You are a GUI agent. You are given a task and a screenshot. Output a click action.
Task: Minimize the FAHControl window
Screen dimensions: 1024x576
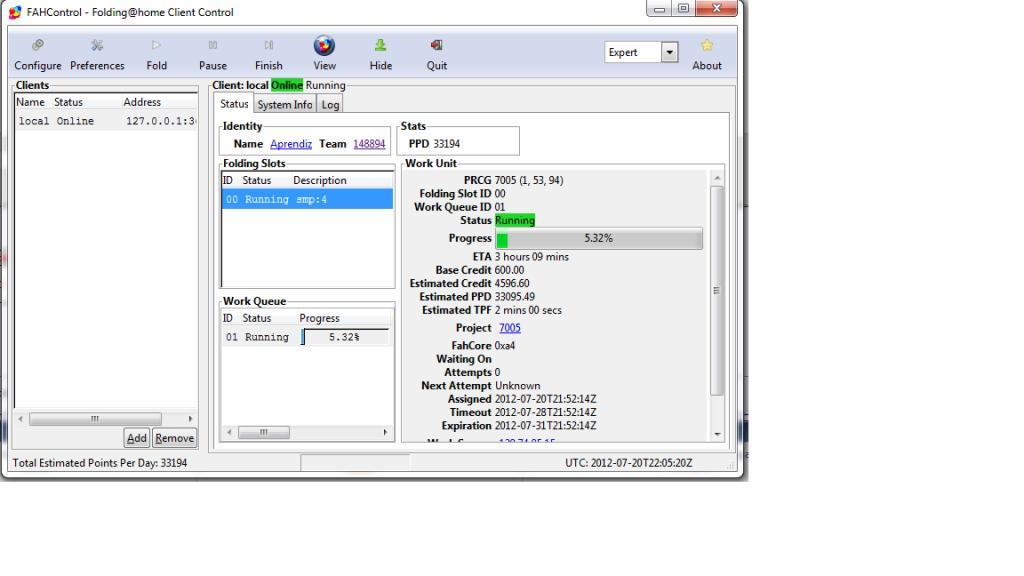pyautogui.click(x=660, y=8)
